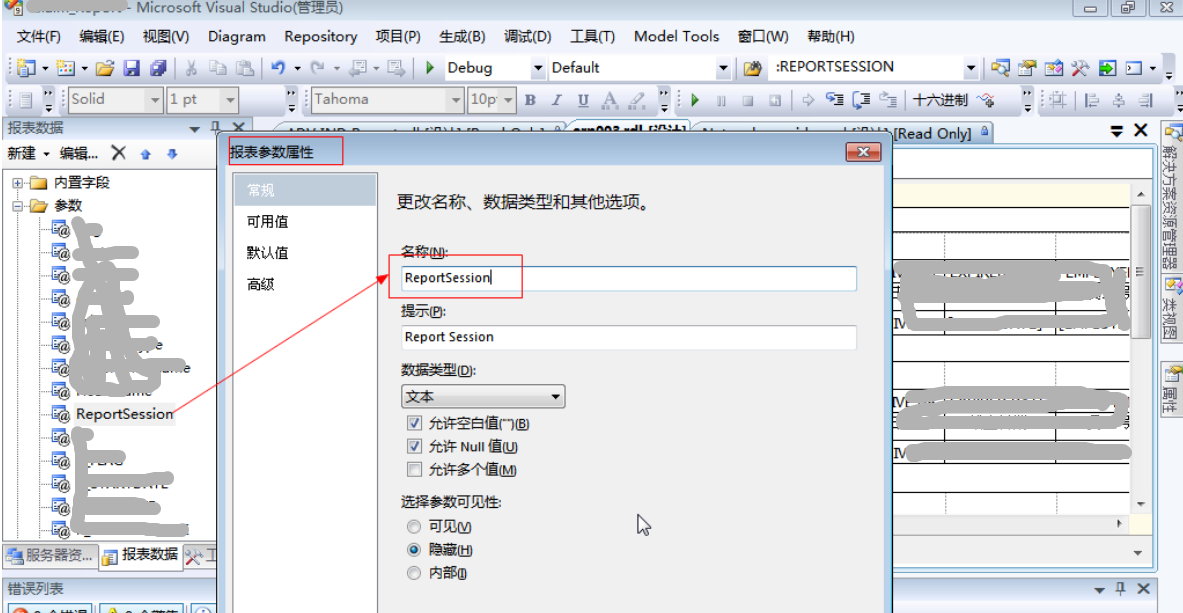Open the 文件(F) menu
Image resolution: width=1183 pixels, height=613 pixels.
[x=38, y=36]
